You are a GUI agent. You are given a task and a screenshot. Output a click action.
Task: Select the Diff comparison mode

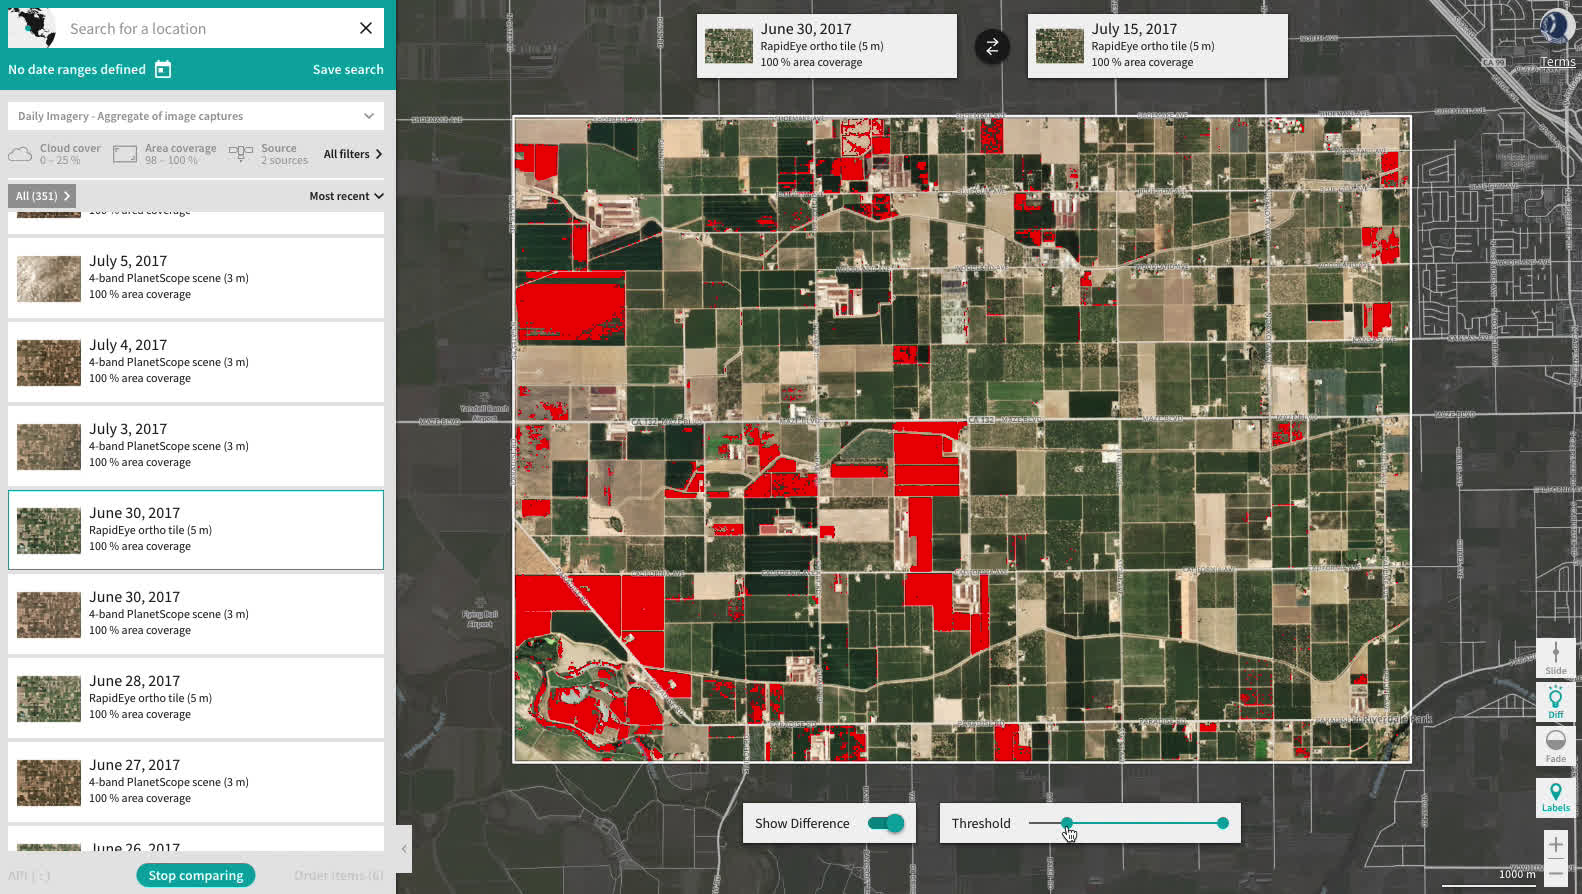click(1555, 702)
